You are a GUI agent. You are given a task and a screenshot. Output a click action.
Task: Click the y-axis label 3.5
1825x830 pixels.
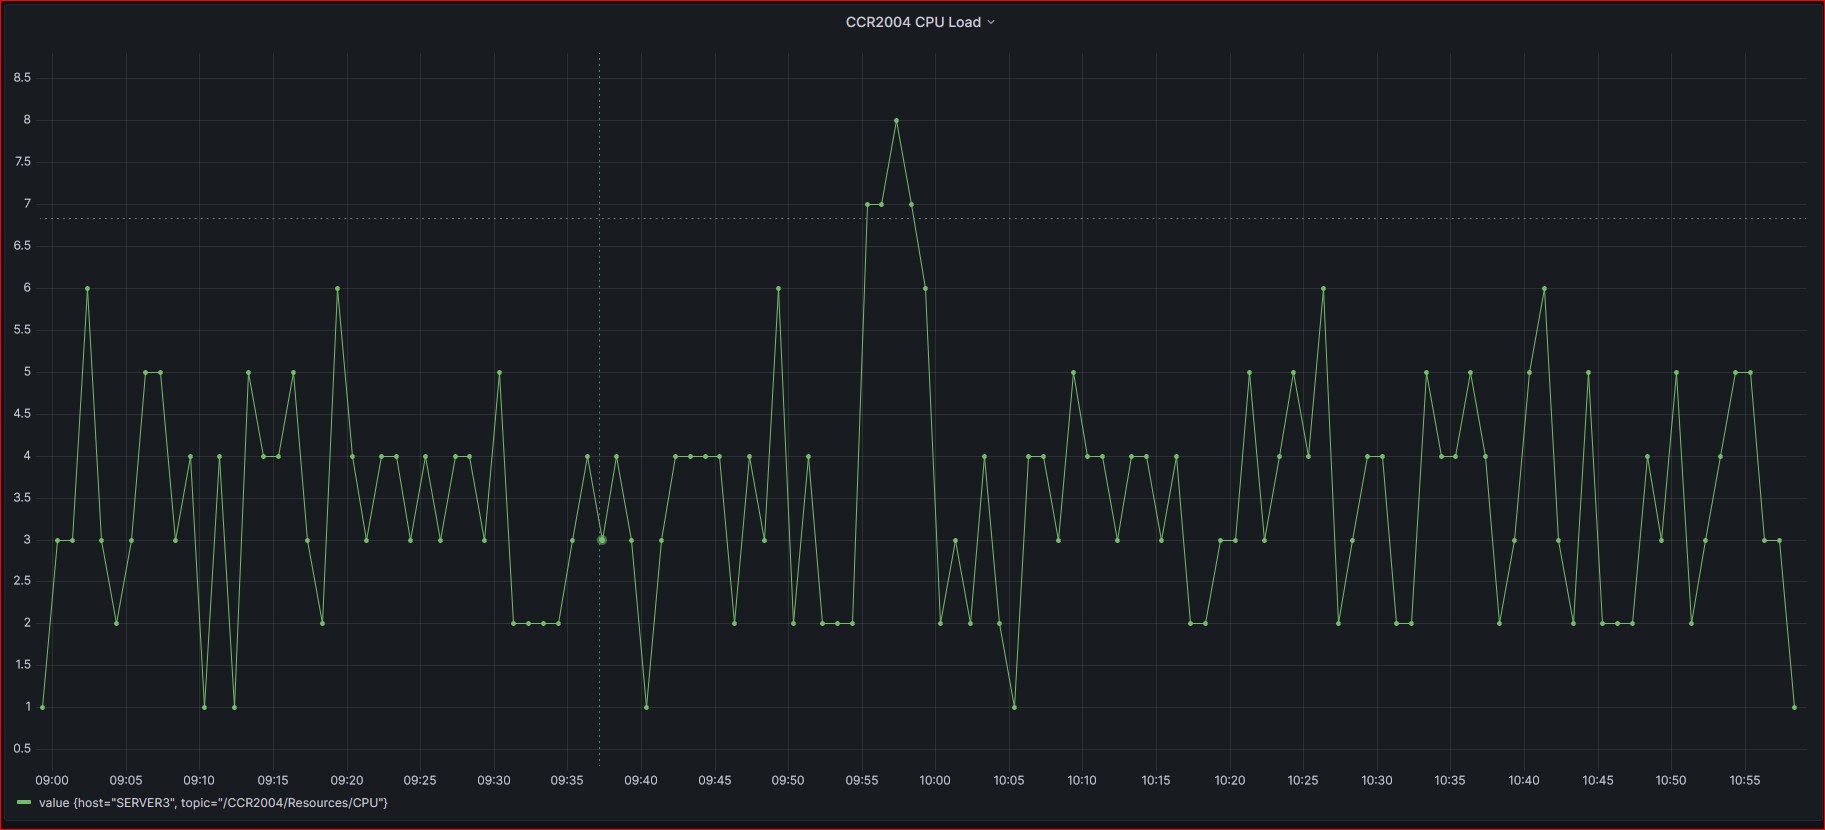(x=22, y=497)
